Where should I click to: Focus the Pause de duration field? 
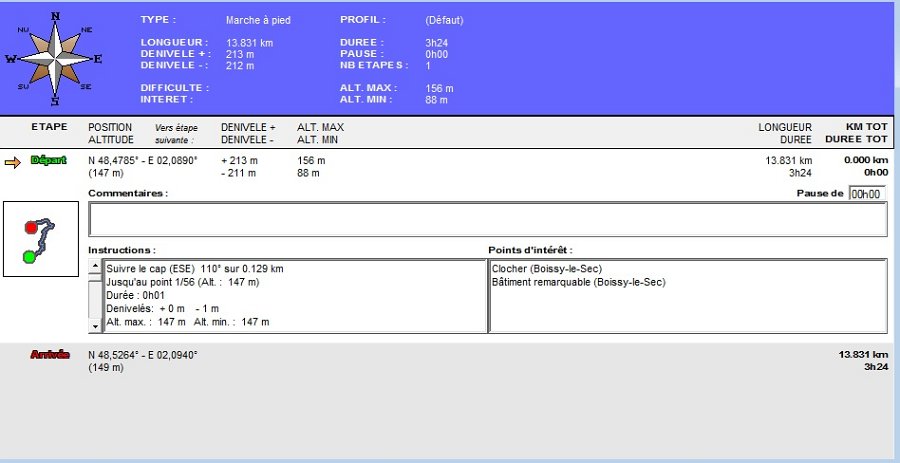[x=866, y=194]
